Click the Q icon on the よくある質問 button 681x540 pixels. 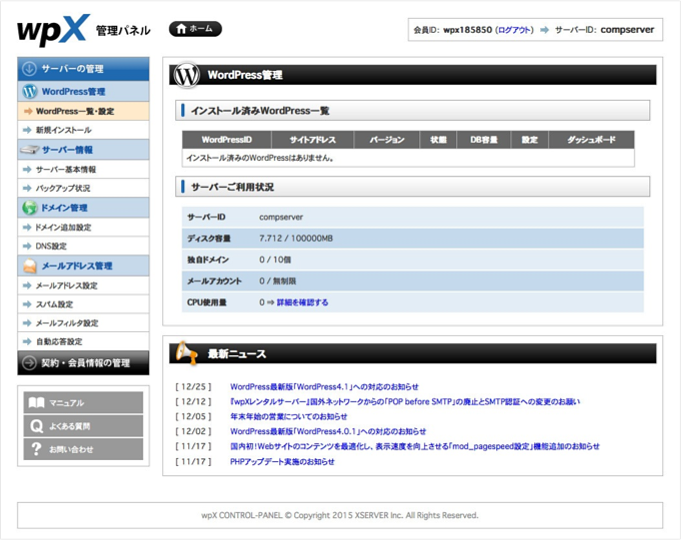[36, 426]
